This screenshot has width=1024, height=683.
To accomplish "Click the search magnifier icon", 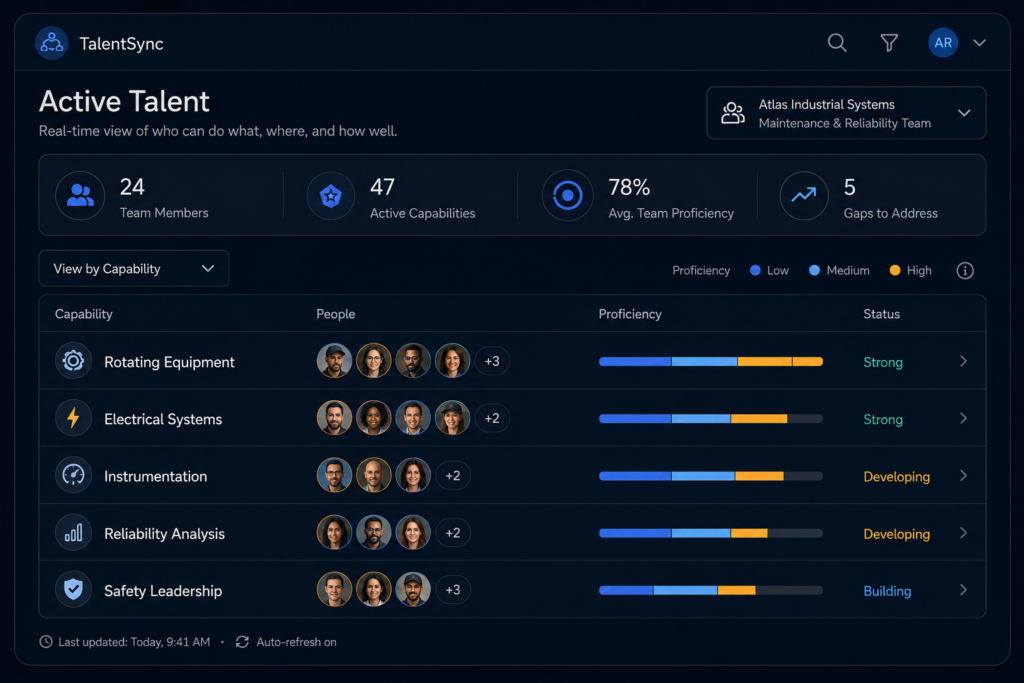I will 837,43.
